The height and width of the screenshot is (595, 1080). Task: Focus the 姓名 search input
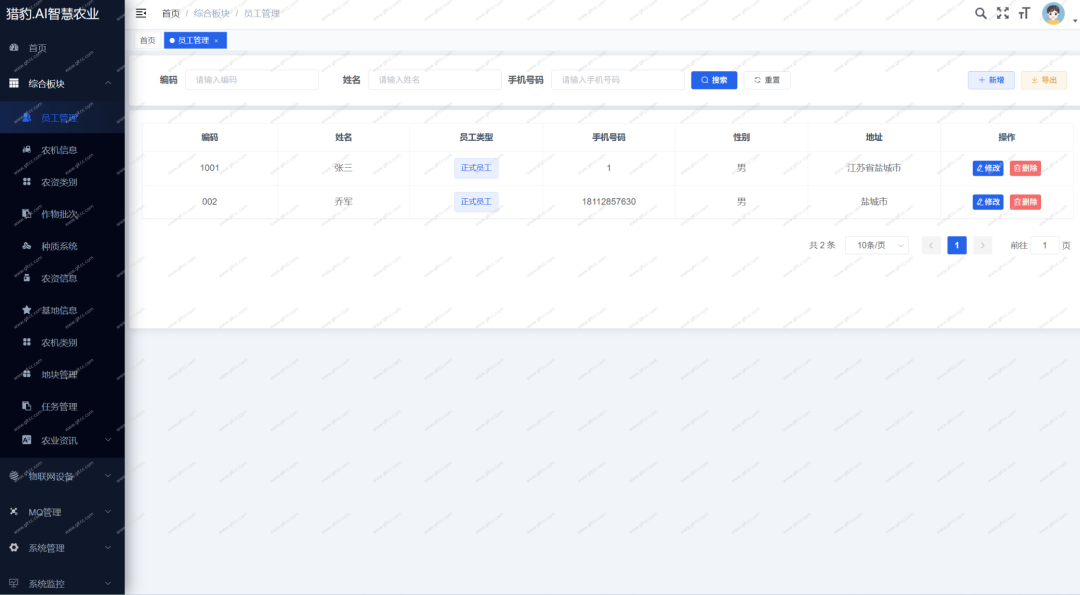(435, 80)
